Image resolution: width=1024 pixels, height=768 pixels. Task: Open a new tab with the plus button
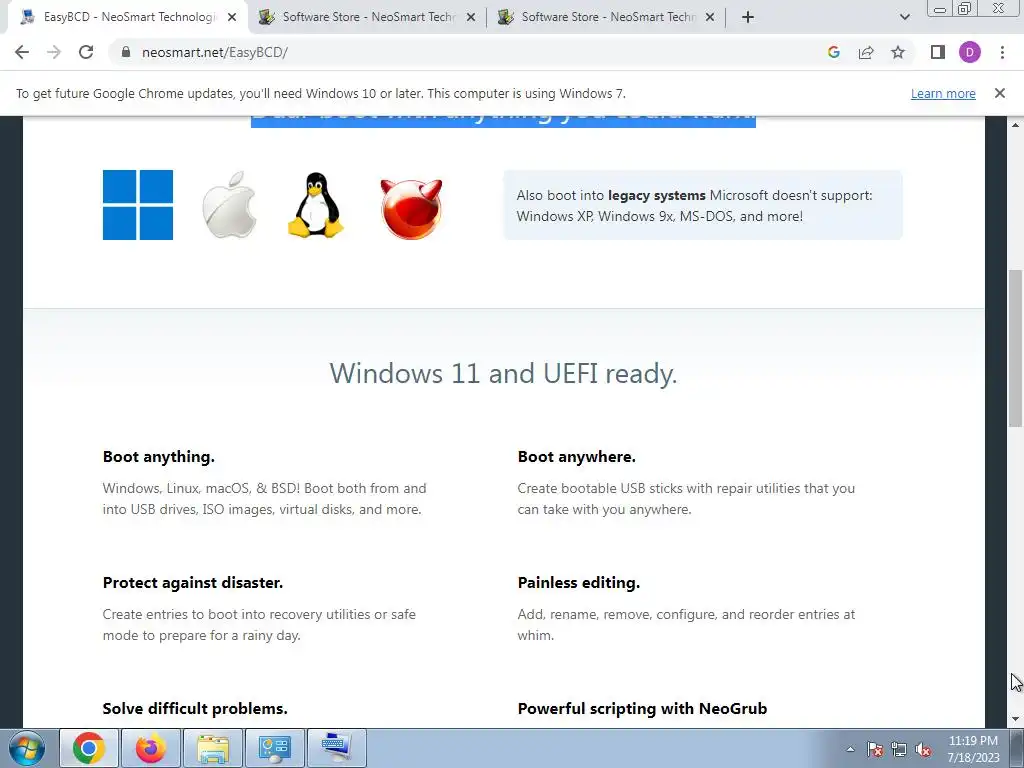click(x=748, y=17)
